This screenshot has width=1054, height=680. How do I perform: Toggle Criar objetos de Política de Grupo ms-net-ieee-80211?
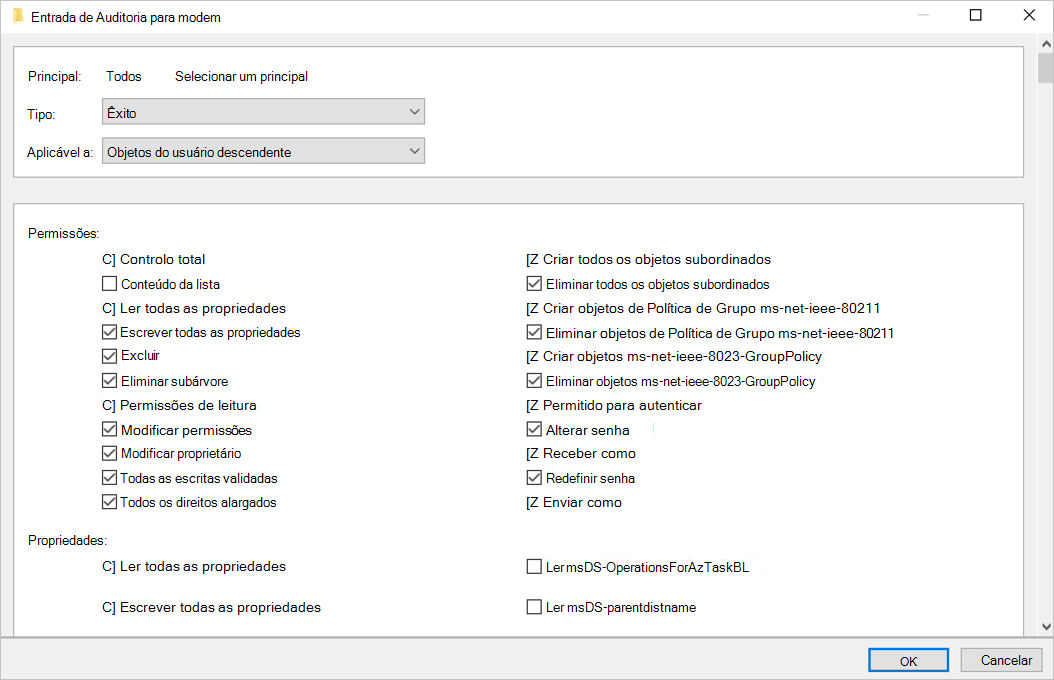click(532, 308)
